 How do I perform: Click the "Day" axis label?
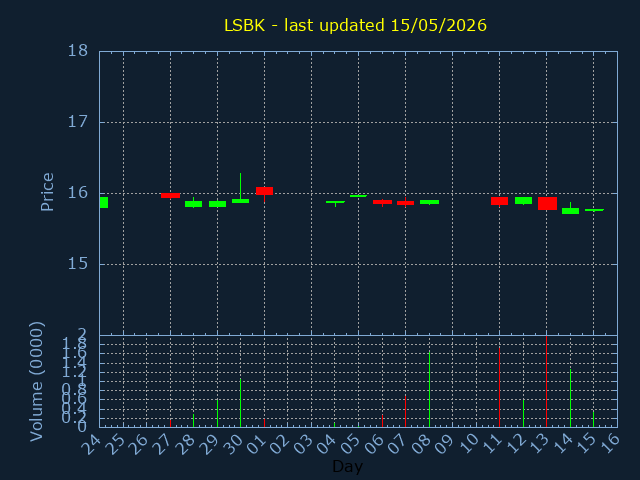click(x=347, y=466)
